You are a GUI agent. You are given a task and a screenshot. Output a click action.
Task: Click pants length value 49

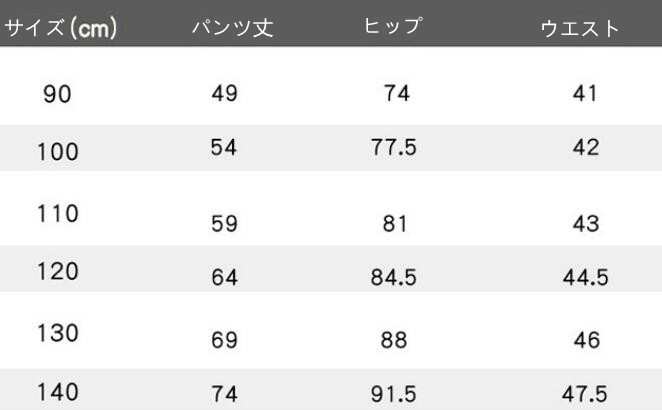point(224,94)
